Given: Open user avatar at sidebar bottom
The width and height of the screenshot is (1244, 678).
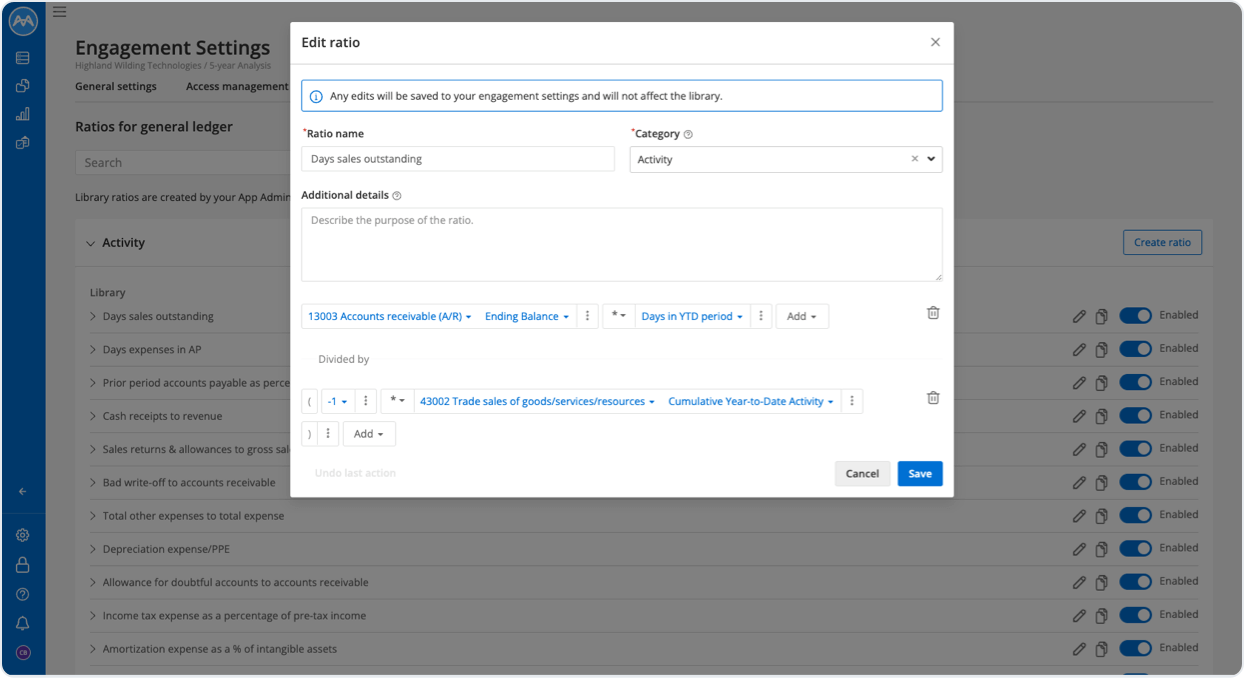Looking at the screenshot, I should click(x=23, y=652).
